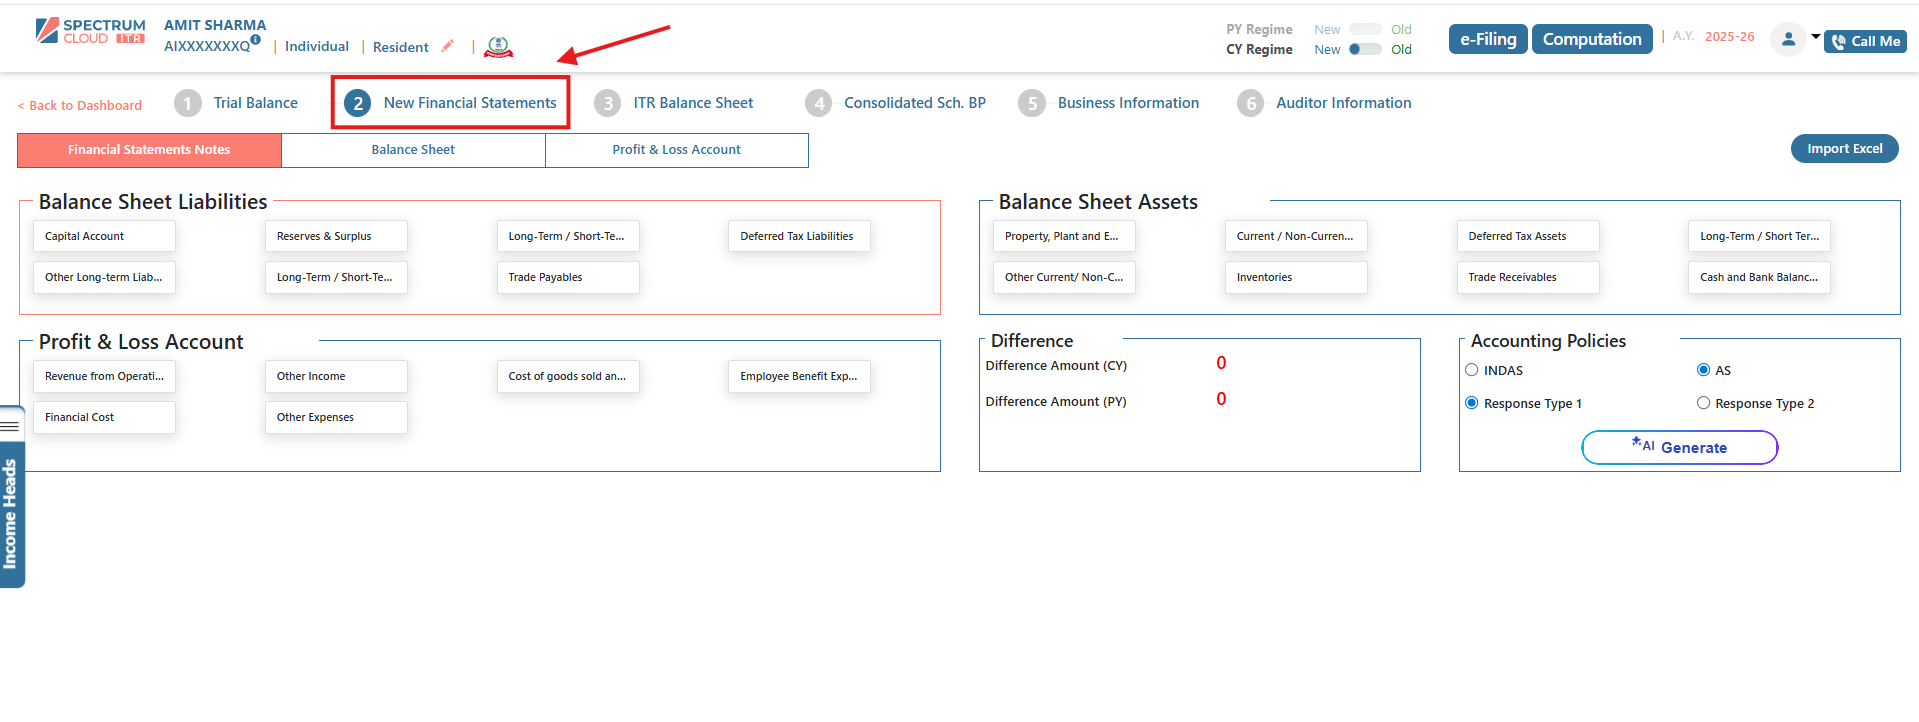Switch to the Balance Sheet tab

pos(413,150)
